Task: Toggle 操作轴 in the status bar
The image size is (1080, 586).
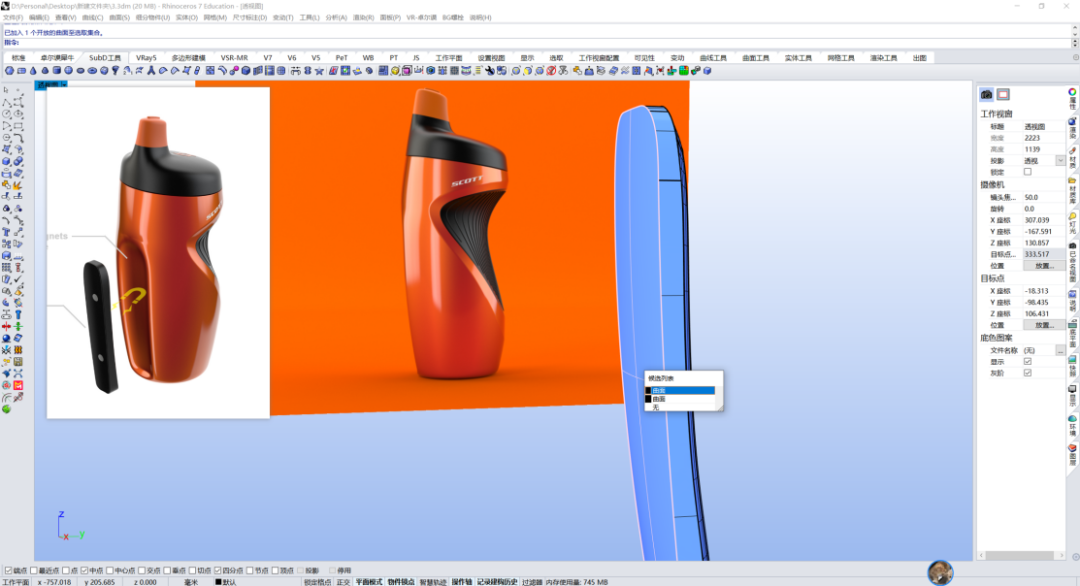Action: (x=461, y=582)
